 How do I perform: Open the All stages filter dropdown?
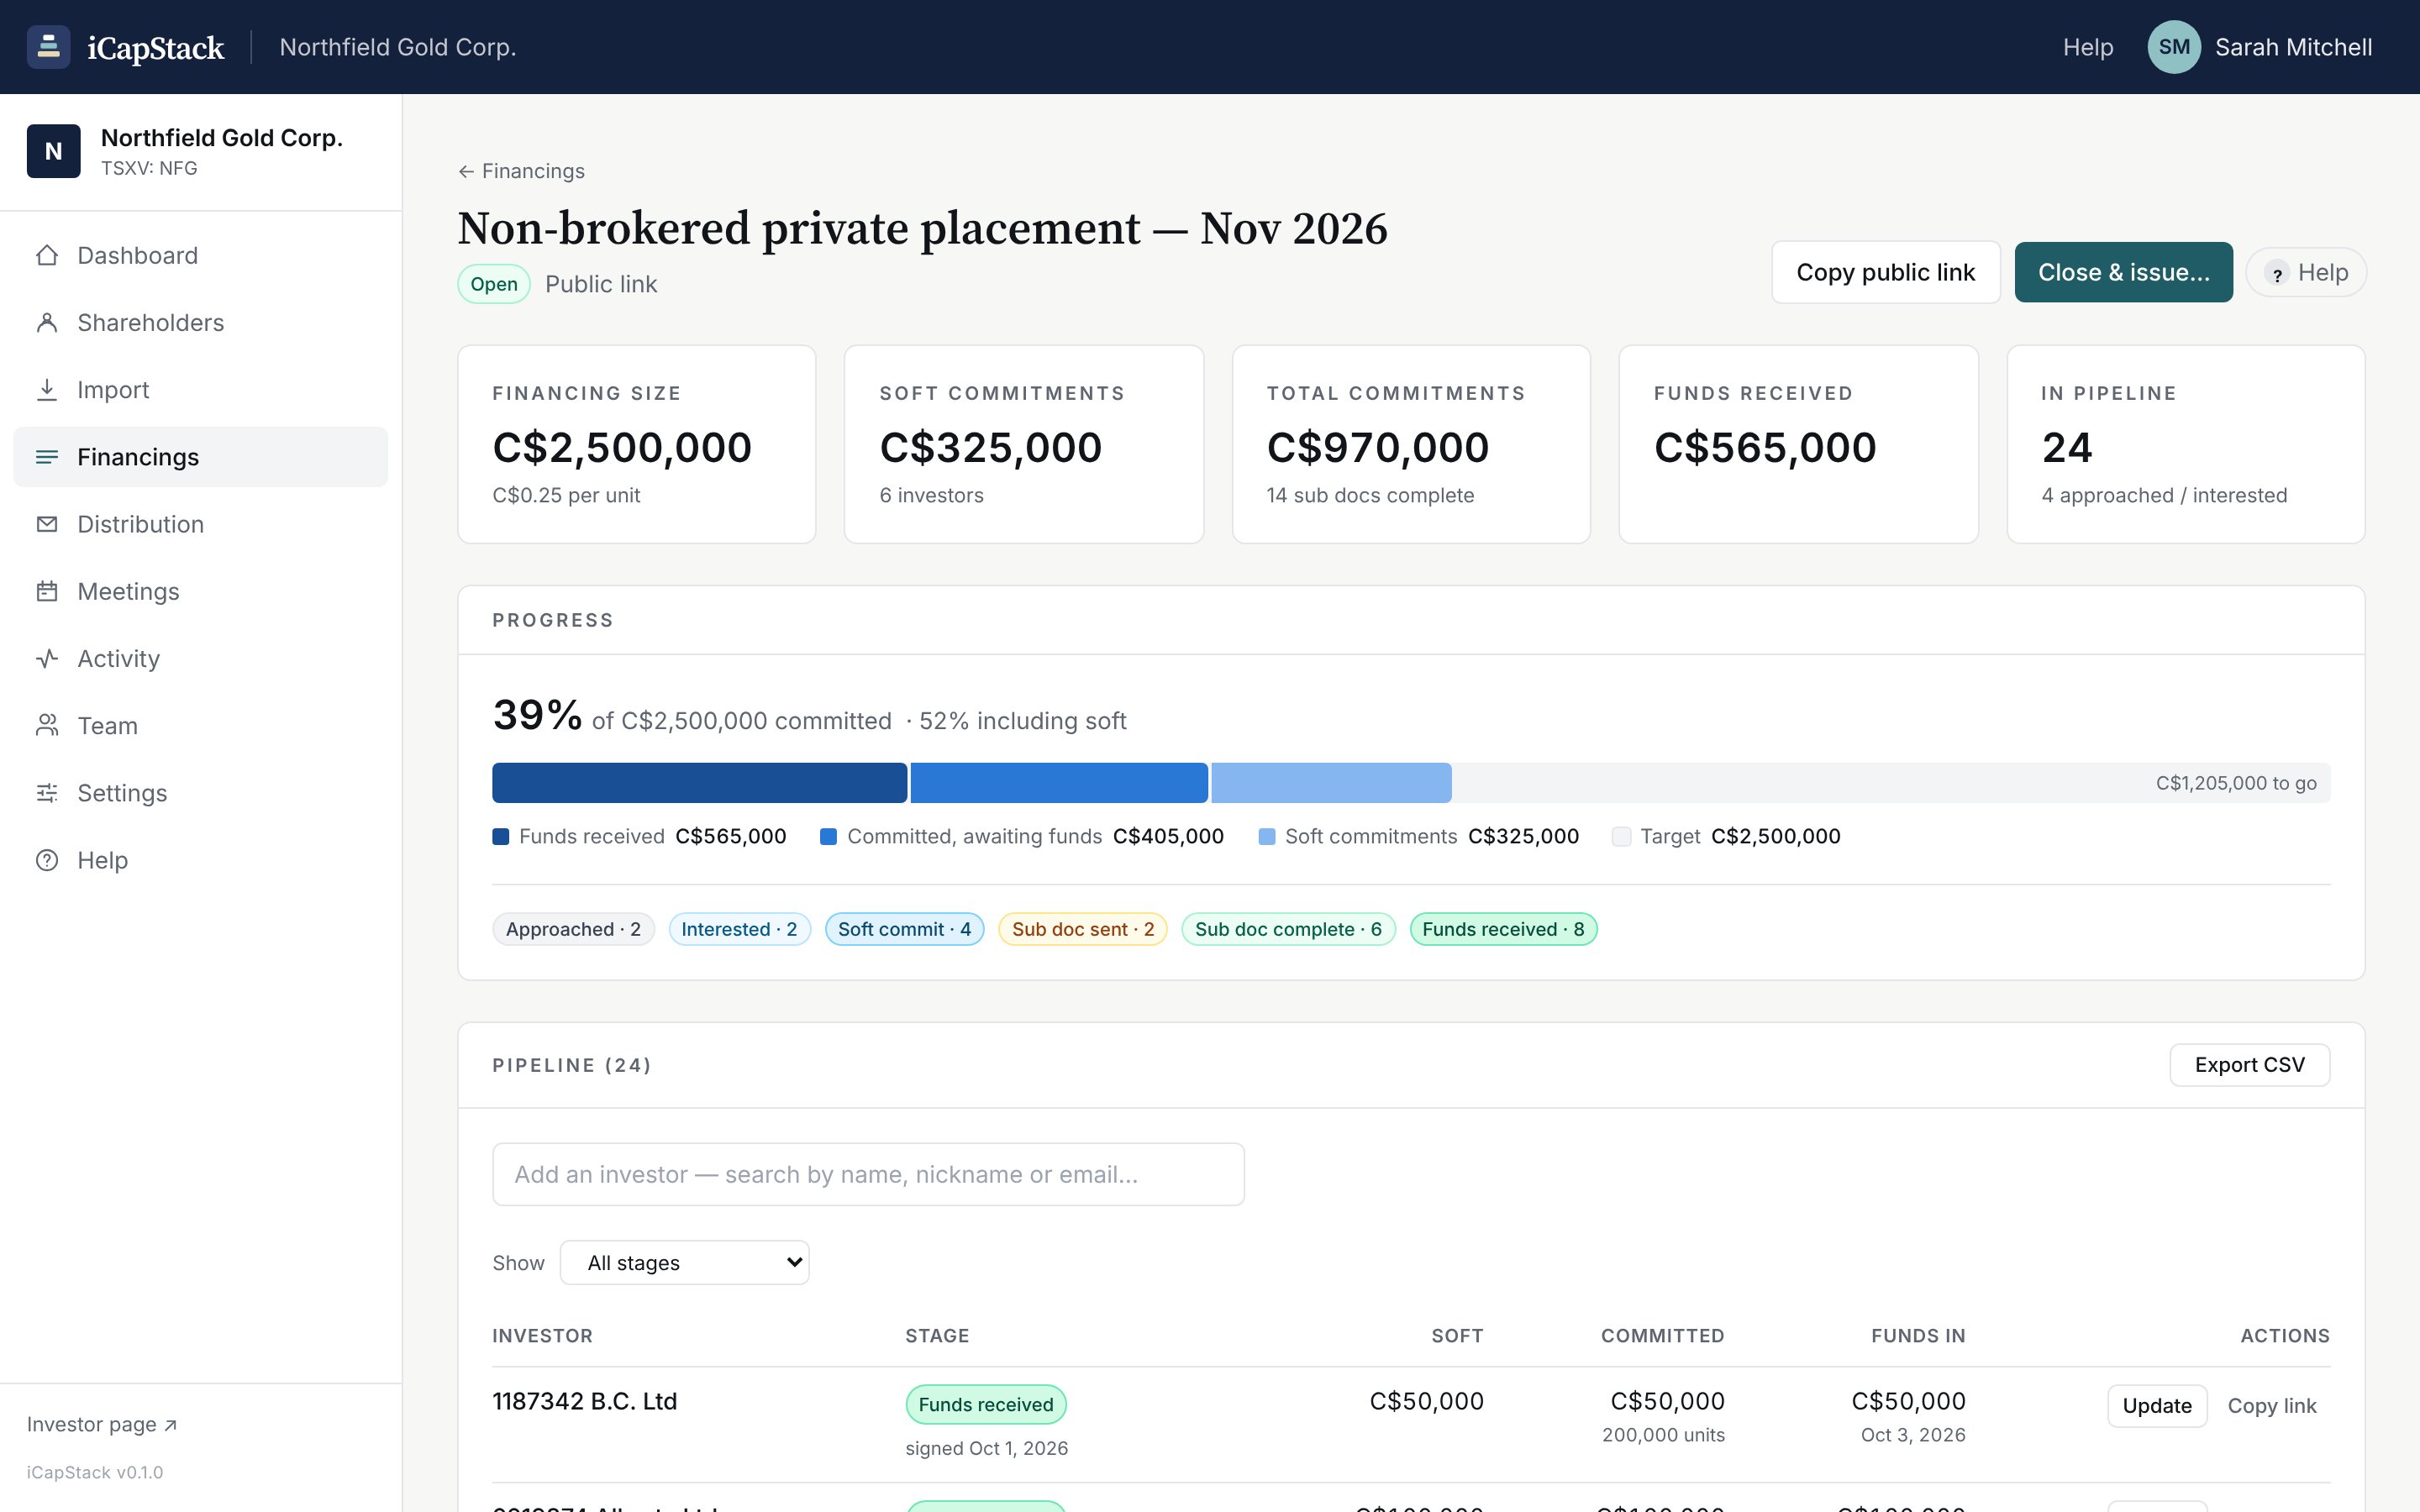point(685,1263)
